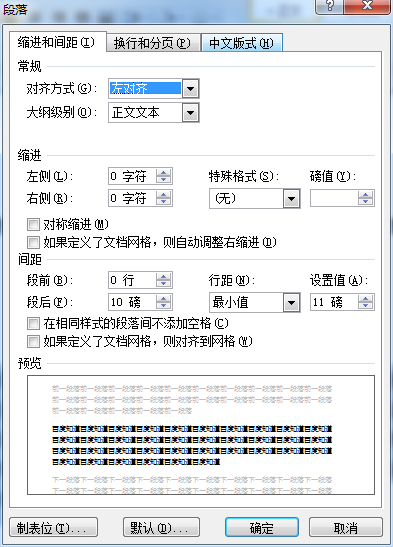The width and height of the screenshot is (393, 547).
Task: Decrease 左侧 indent with down arrow
Action: pos(164,180)
